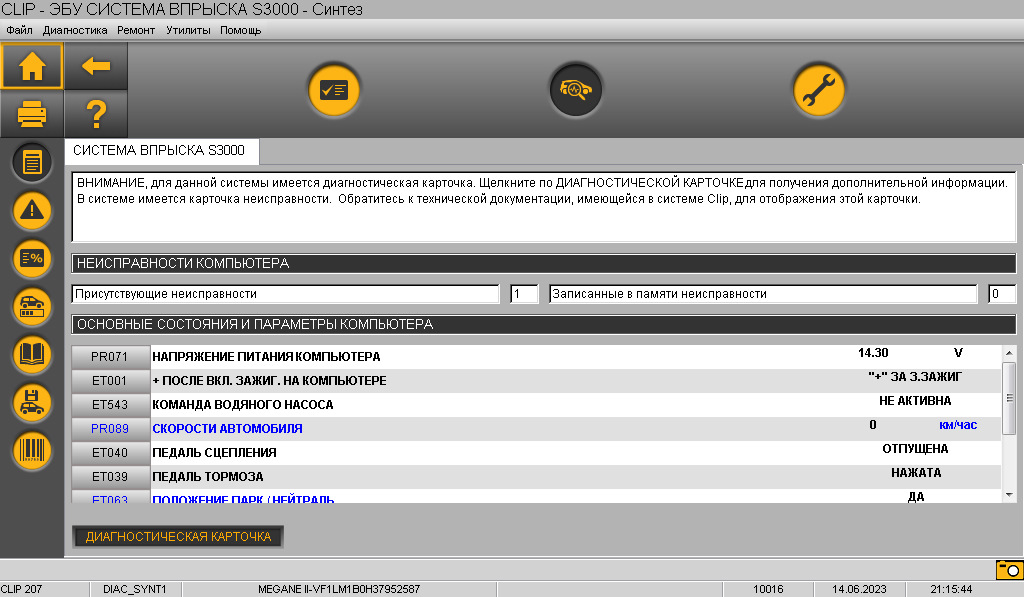The image size is (1024, 597).
Task: Click the ET063 state button
Action: pos(110,497)
